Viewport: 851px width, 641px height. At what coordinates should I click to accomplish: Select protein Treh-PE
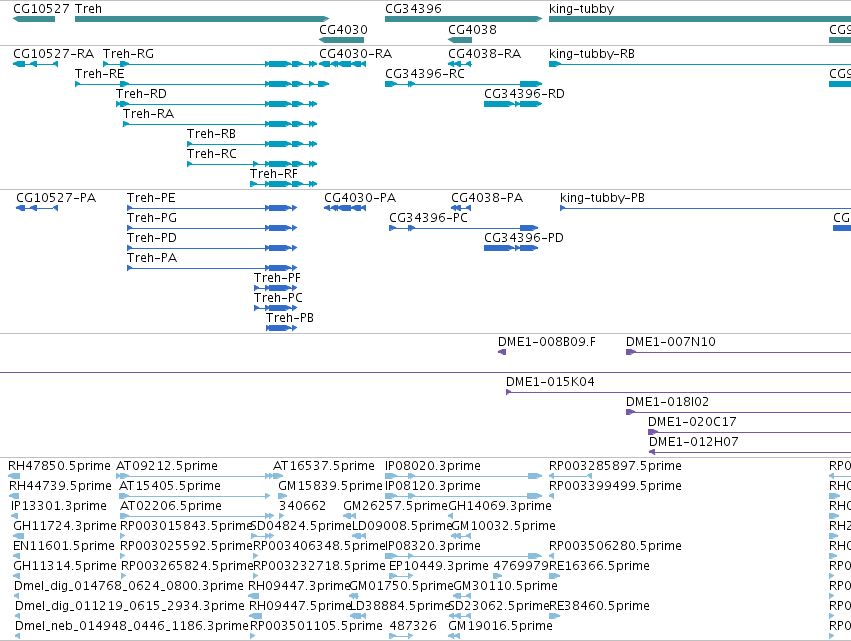[212, 208]
